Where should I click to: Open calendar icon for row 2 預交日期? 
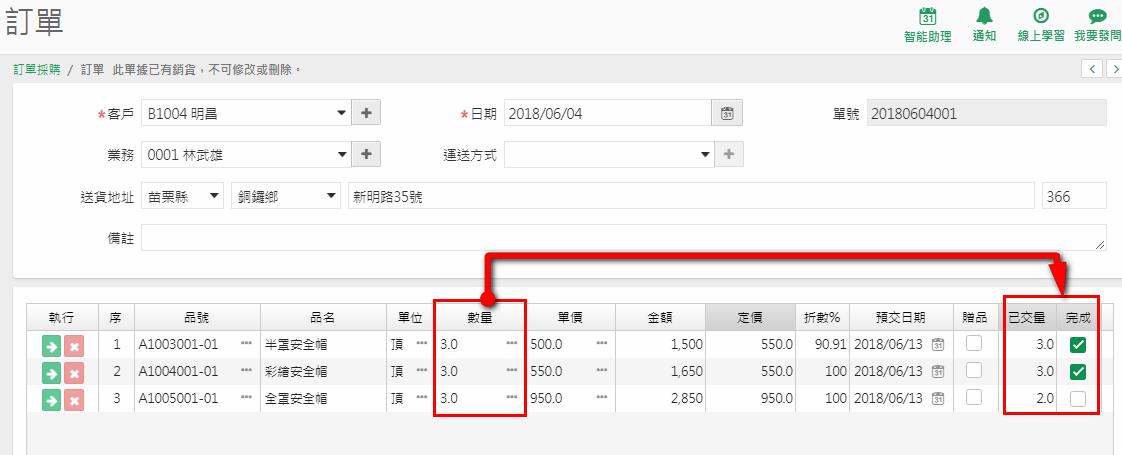click(x=938, y=371)
